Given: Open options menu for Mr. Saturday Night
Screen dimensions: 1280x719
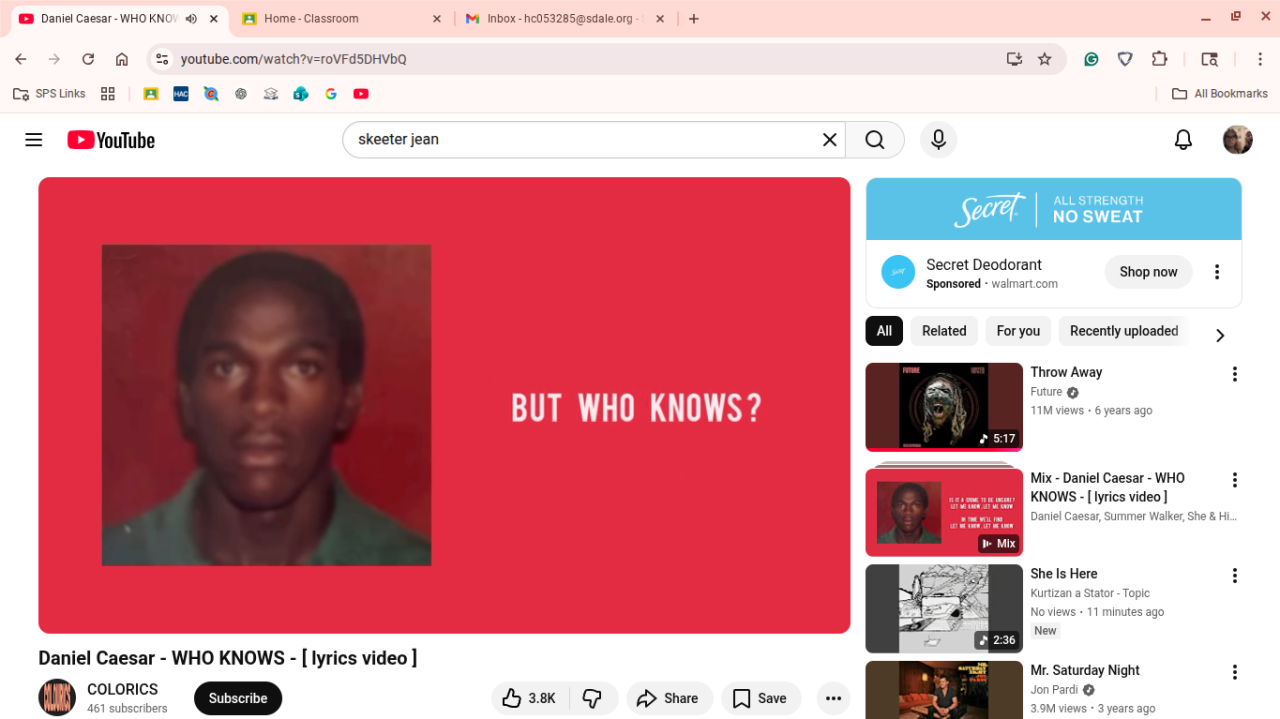Looking at the screenshot, I should point(1234,672).
